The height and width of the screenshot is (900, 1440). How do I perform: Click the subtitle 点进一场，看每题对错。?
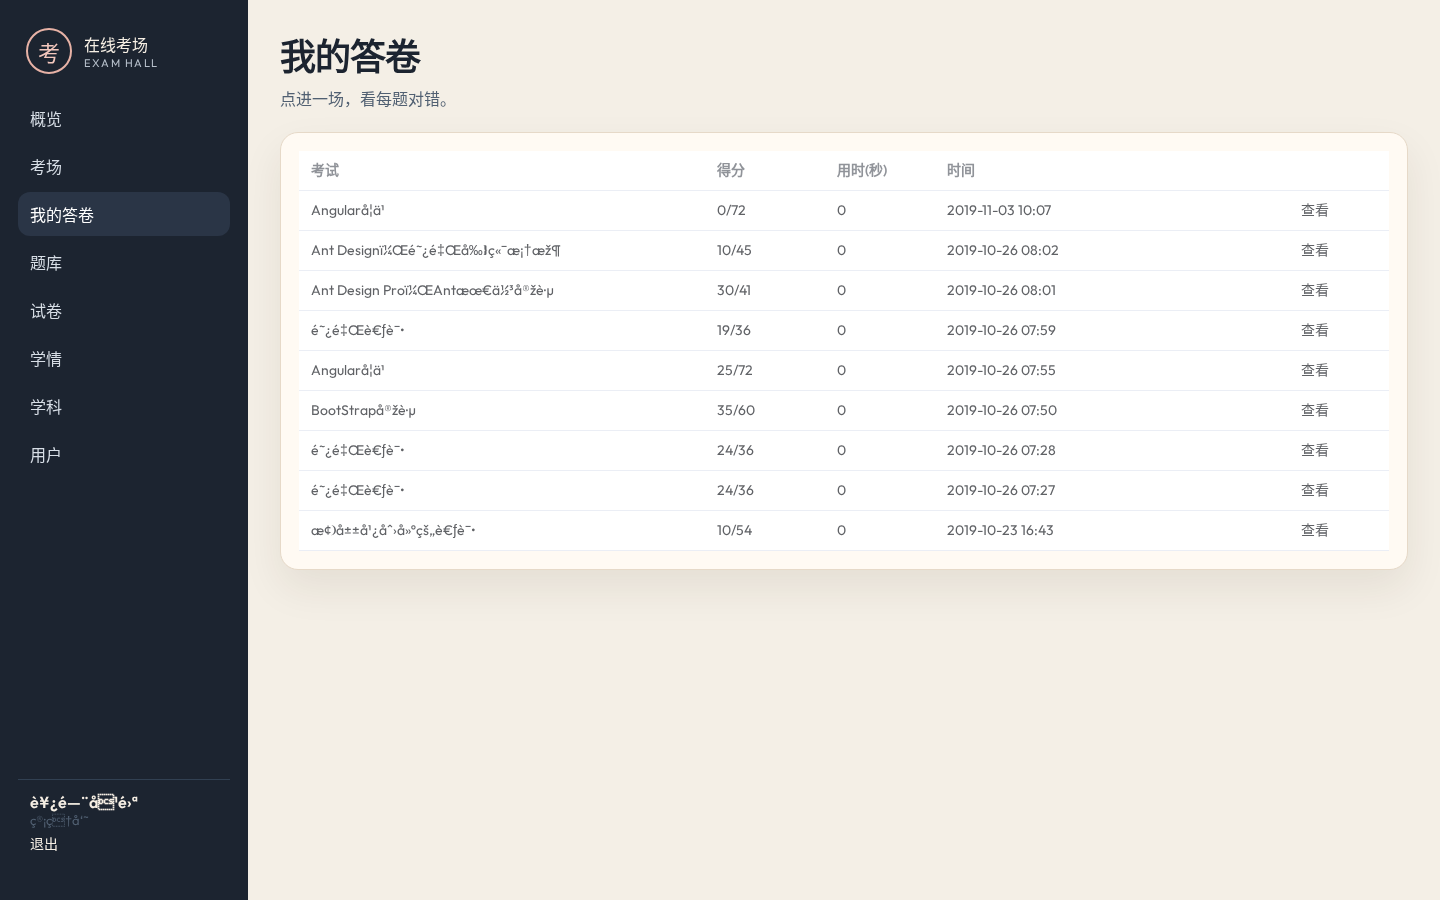pyautogui.click(x=368, y=99)
